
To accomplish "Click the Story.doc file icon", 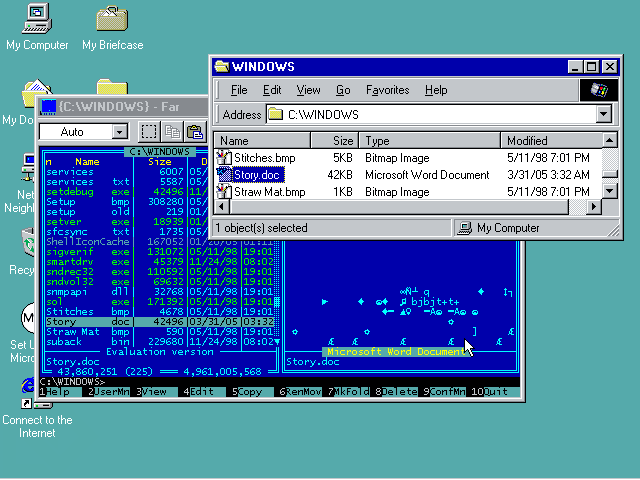I will [x=224, y=175].
